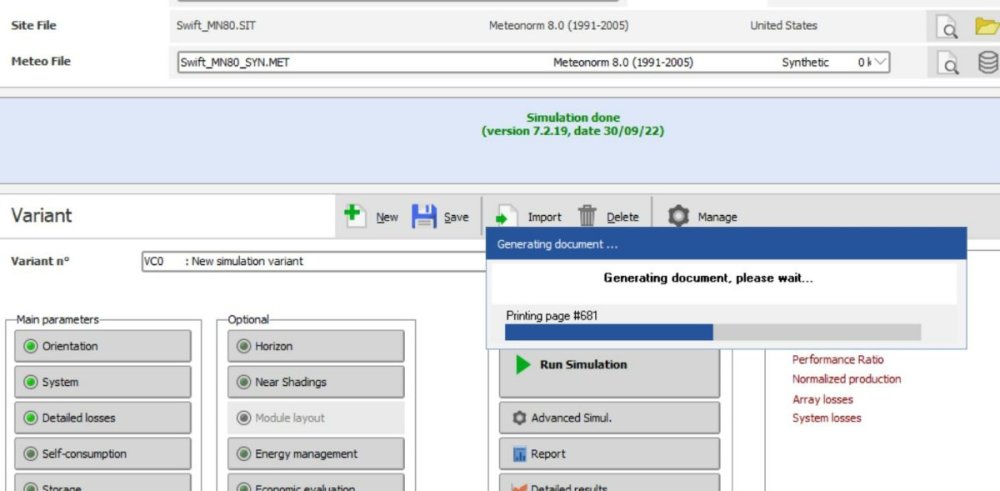Select the Performance Ratio result link
This screenshot has height=491, width=1000.
838,359
